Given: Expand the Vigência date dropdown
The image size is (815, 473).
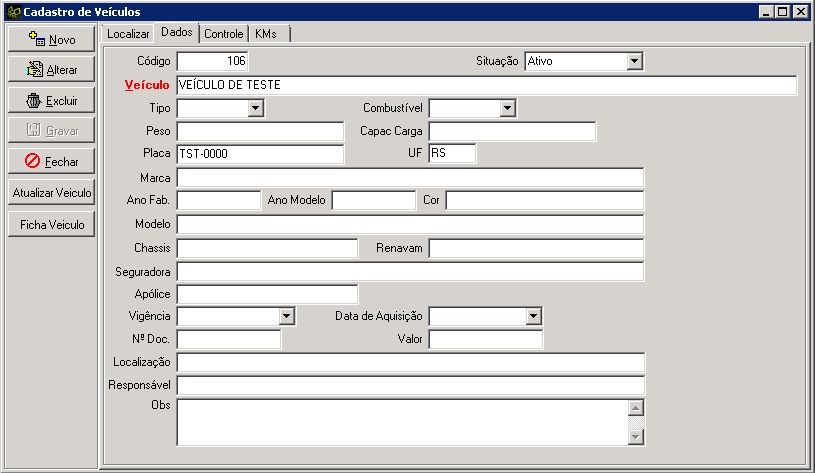Looking at the screenshot, I should pyautogui.click(x=286, y=316).
